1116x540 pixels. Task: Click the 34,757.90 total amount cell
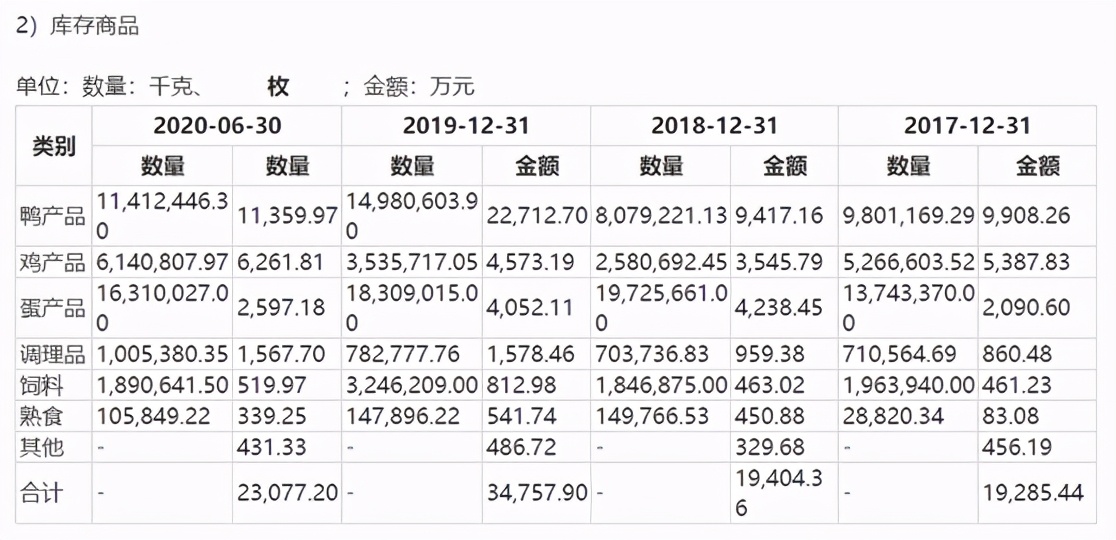tap(535, 493)
